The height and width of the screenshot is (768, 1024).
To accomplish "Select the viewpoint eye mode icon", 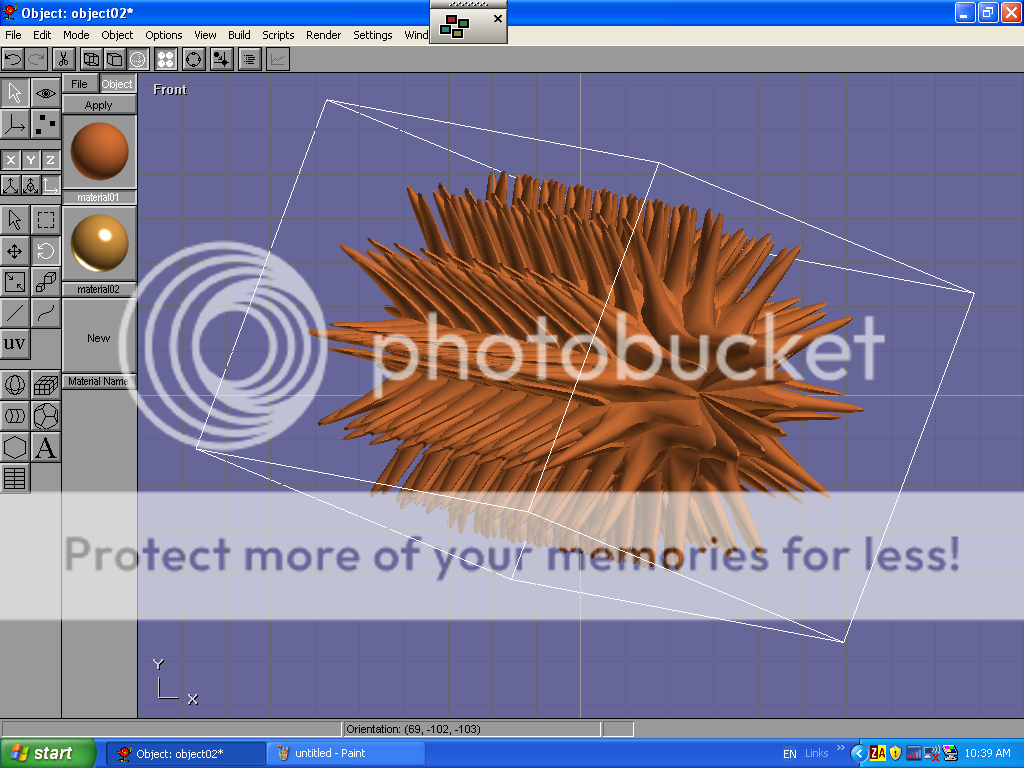I will click(x=46, y=93).
